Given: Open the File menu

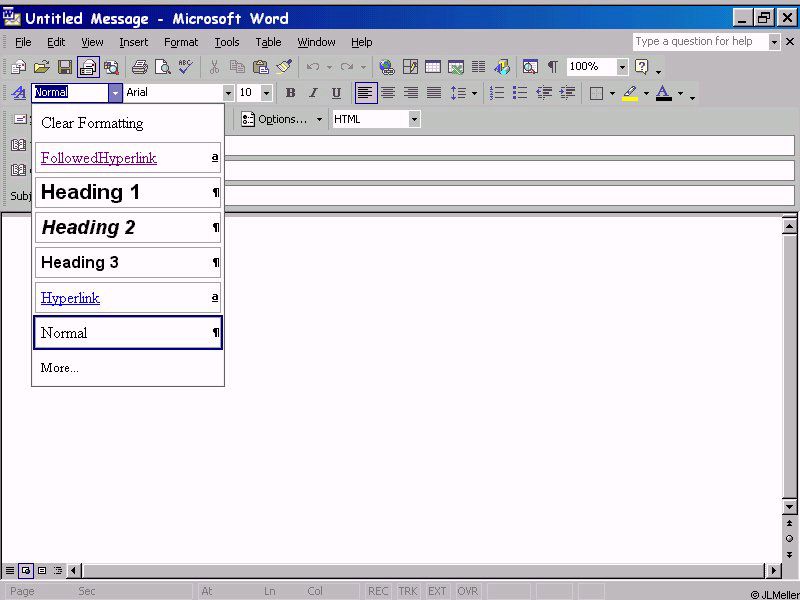Looking at the screenshot, I should point(23,42).
